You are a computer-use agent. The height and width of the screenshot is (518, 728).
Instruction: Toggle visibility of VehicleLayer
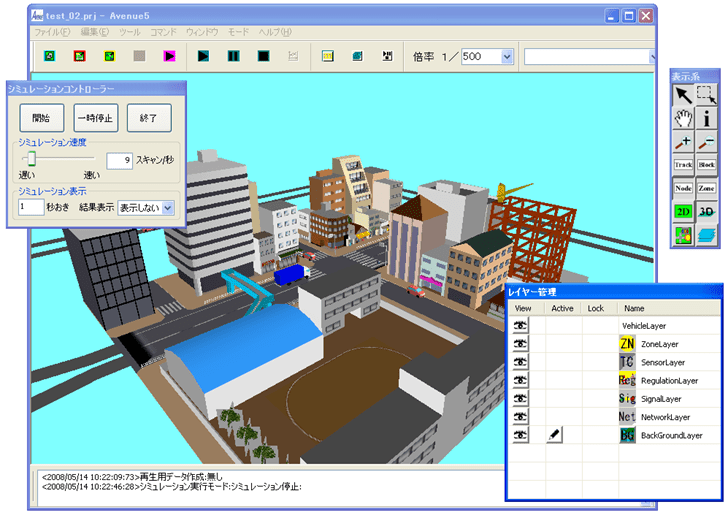521,326
